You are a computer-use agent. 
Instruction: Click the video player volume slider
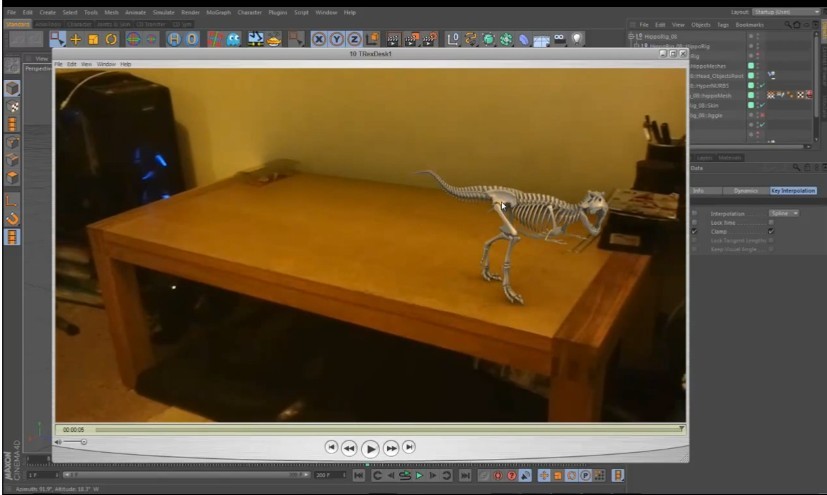coord(74,442)
